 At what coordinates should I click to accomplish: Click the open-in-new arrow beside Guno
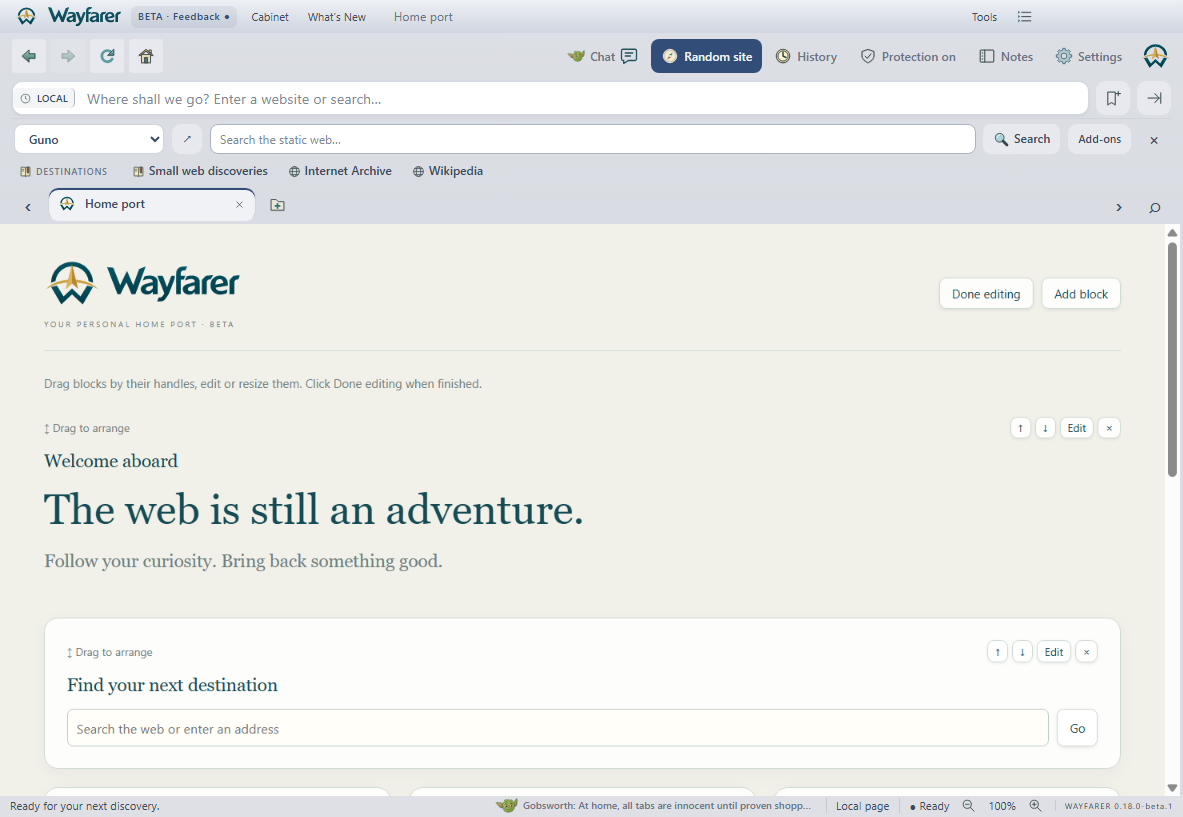pos(187,140)
